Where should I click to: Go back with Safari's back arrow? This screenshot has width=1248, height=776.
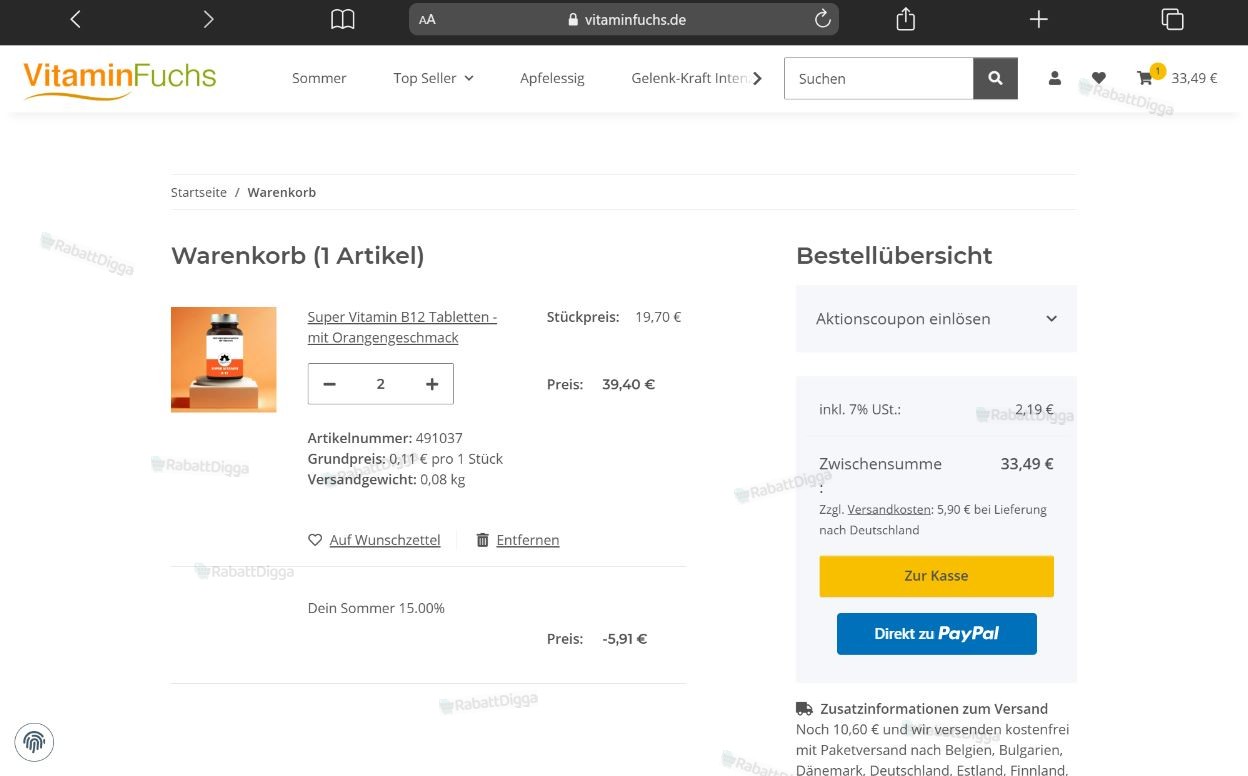tap(75, 19)
